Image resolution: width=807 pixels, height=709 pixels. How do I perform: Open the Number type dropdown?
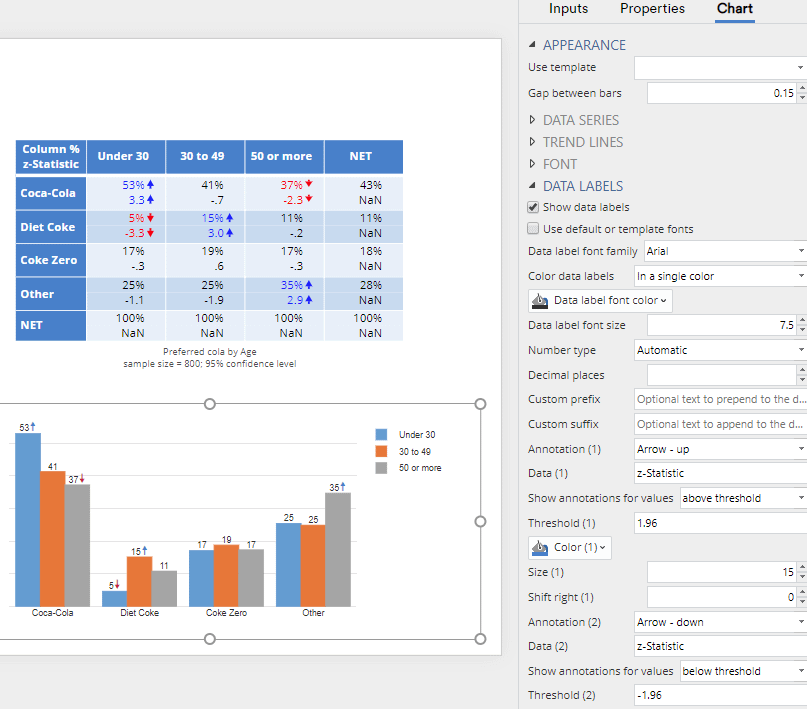[719, 350]
